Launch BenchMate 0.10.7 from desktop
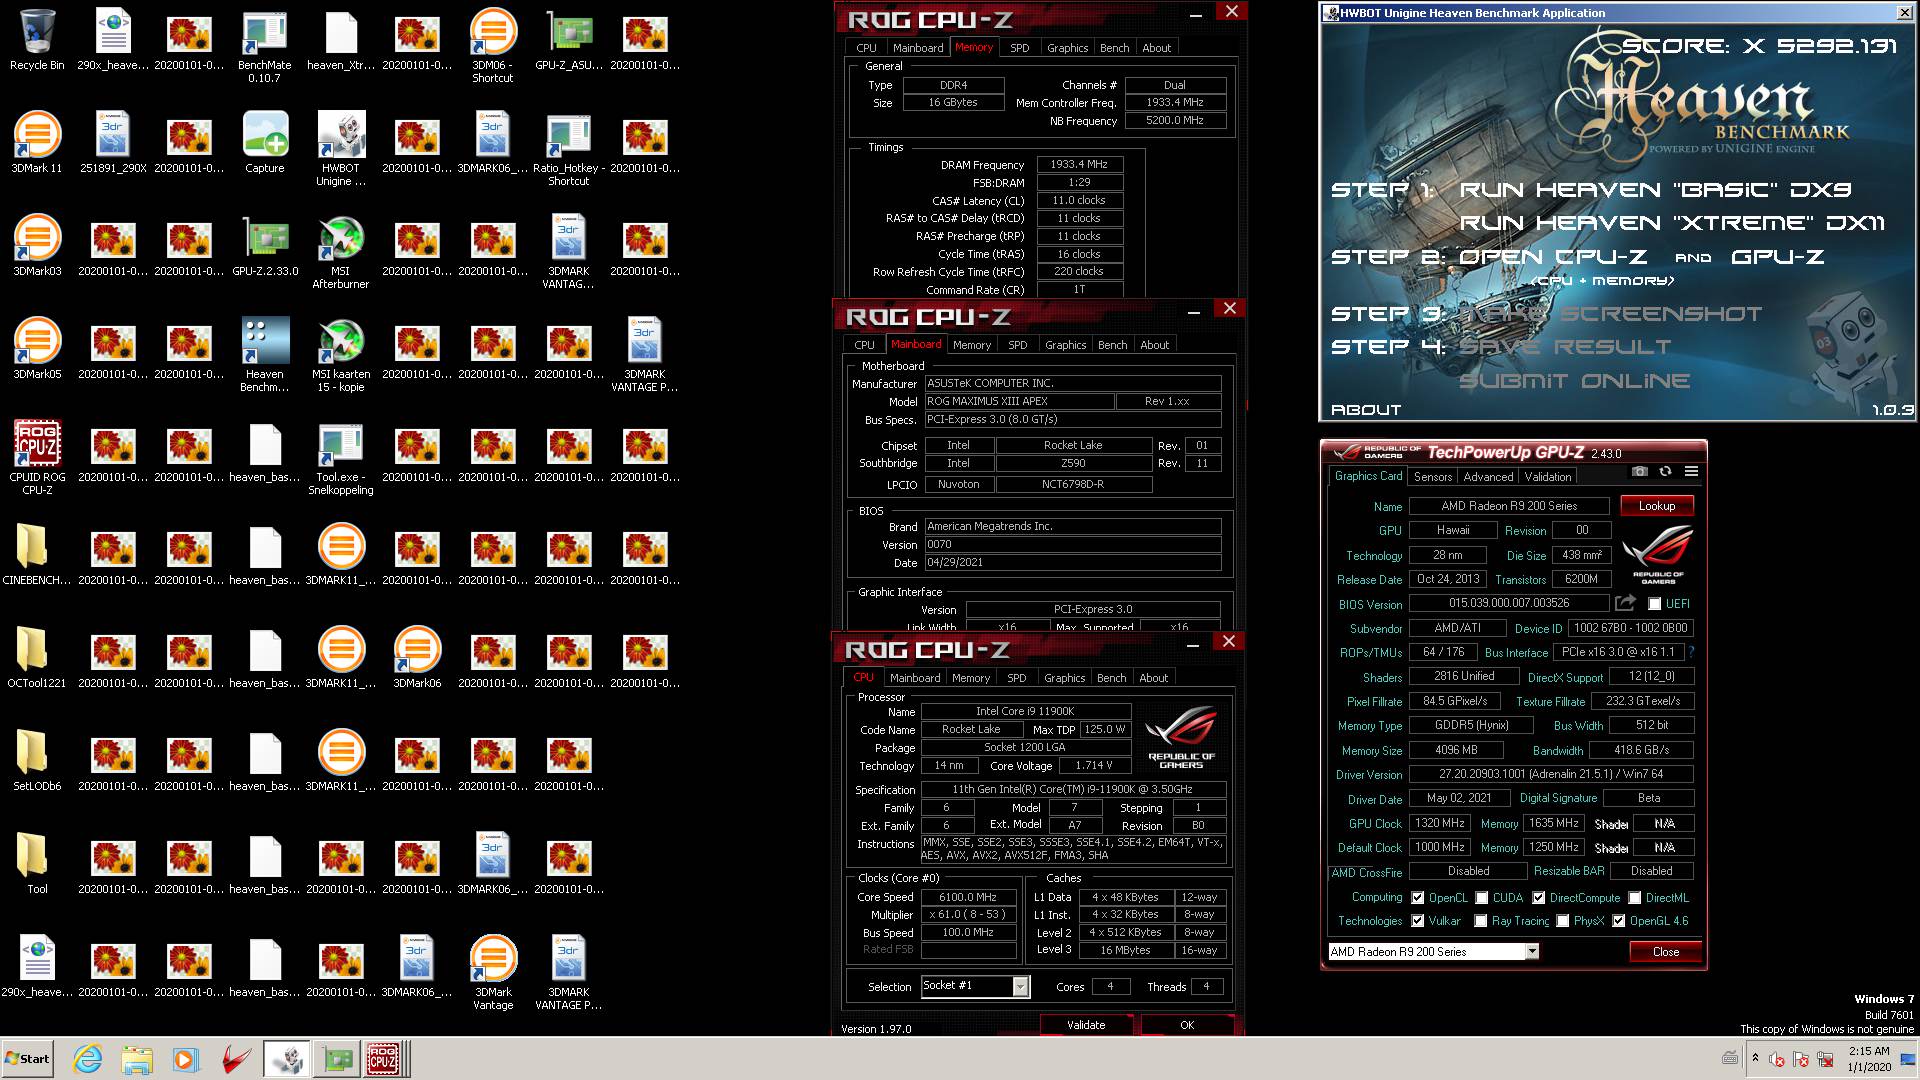 pos(265,47)
